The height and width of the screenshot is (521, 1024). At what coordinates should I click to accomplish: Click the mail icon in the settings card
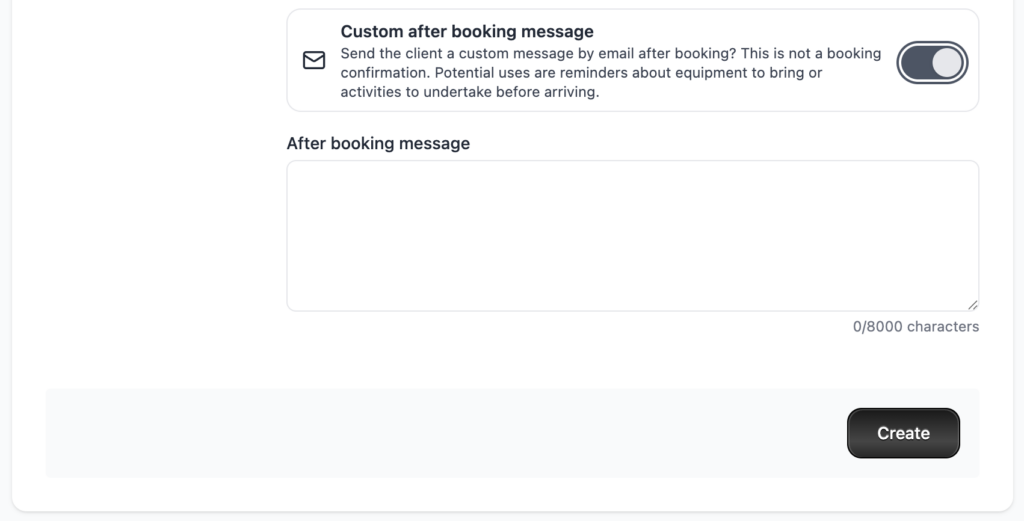314,61
